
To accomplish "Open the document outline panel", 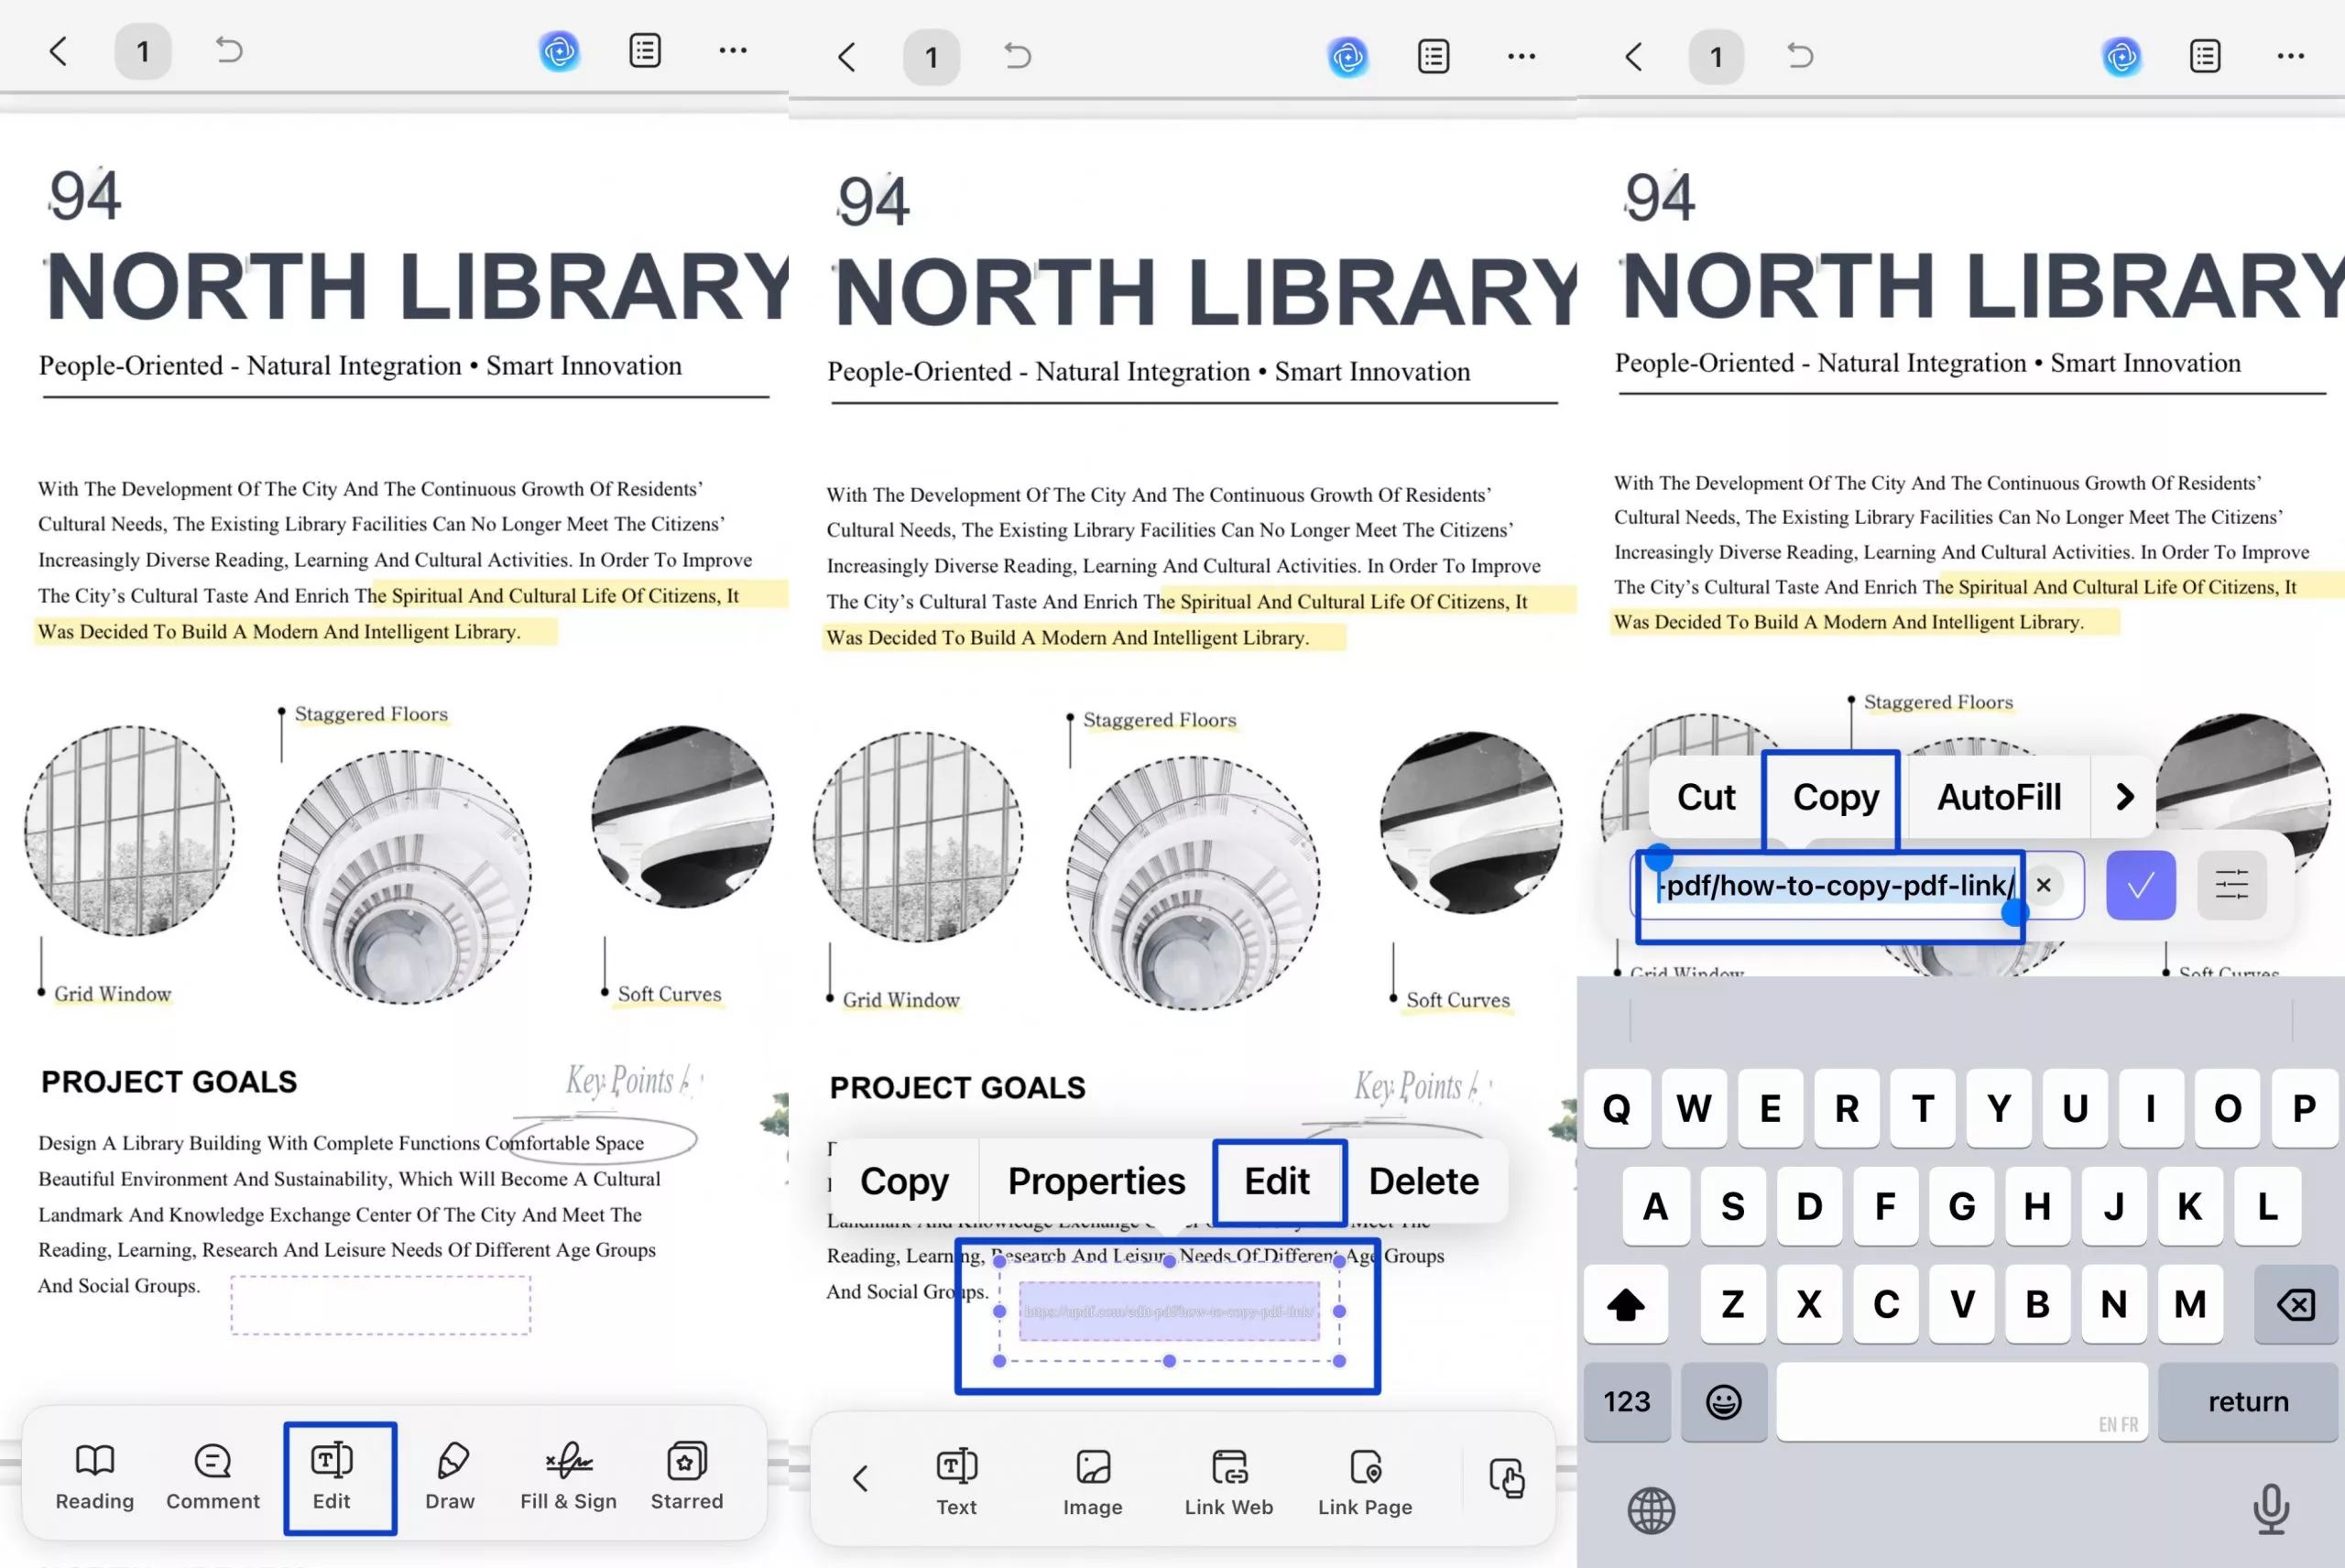I will [x=646, y=50].
